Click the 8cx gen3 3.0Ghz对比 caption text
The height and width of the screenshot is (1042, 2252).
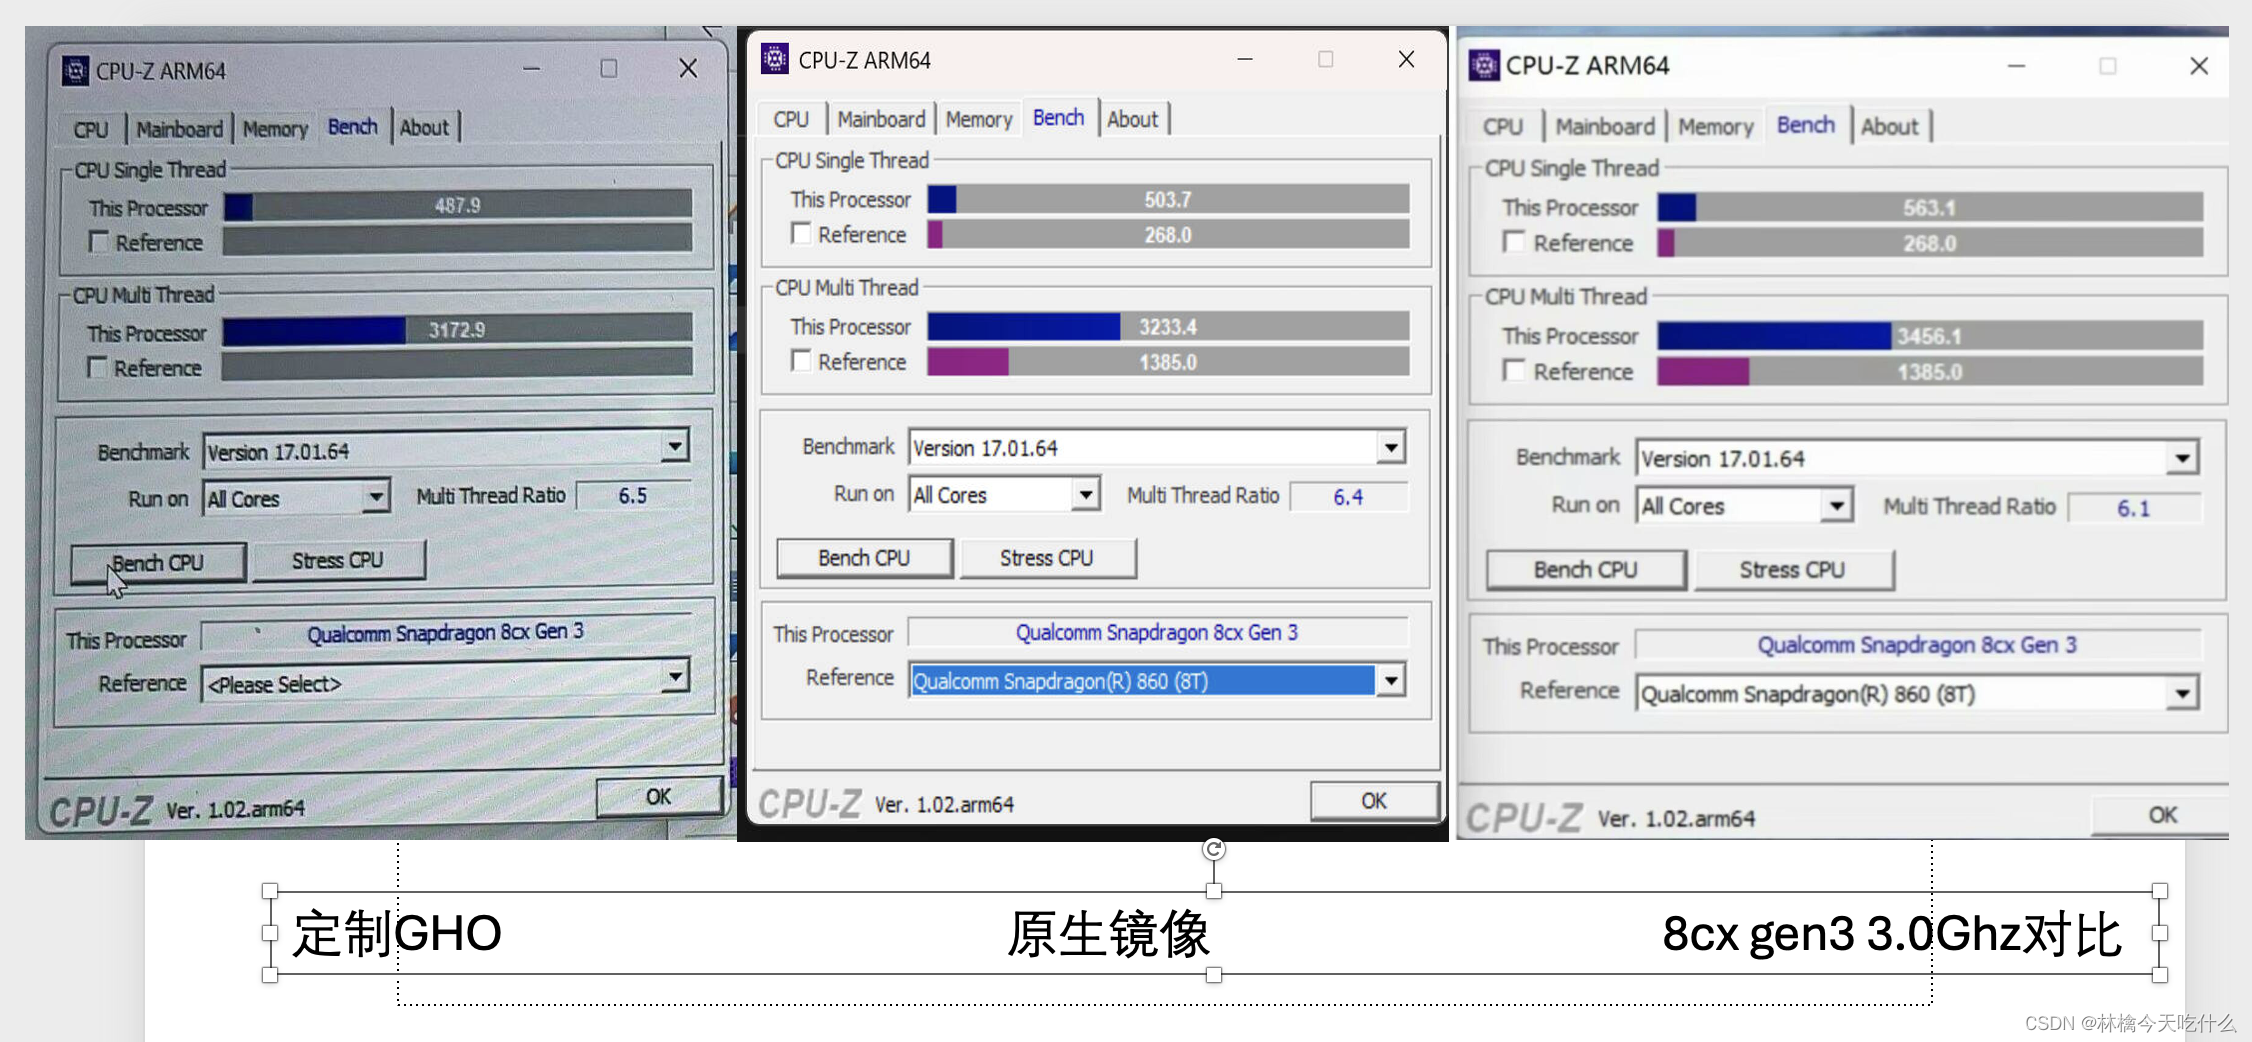pyautogui.click(x=1892, y=933)
